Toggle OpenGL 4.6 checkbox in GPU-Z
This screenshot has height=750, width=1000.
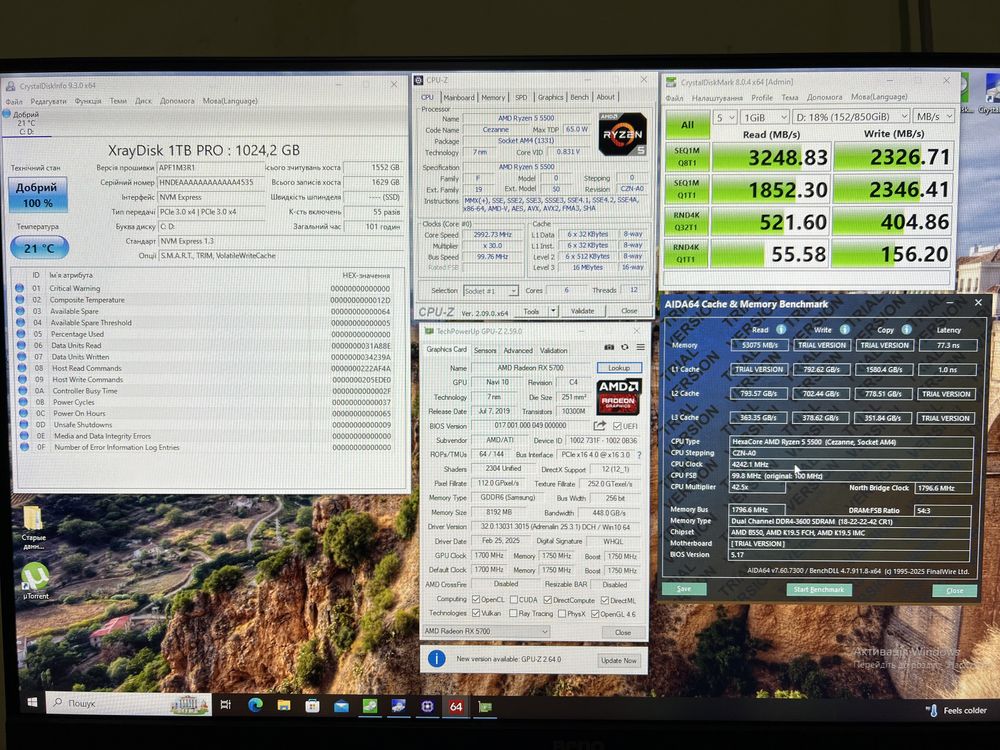[x=595, y=614]
